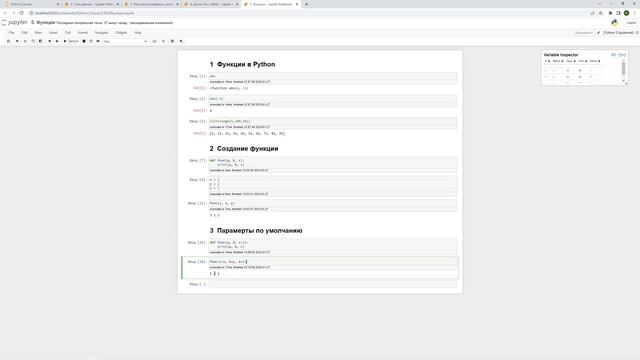
Task: Click the empty last code cell
Action: pos(333,284)
